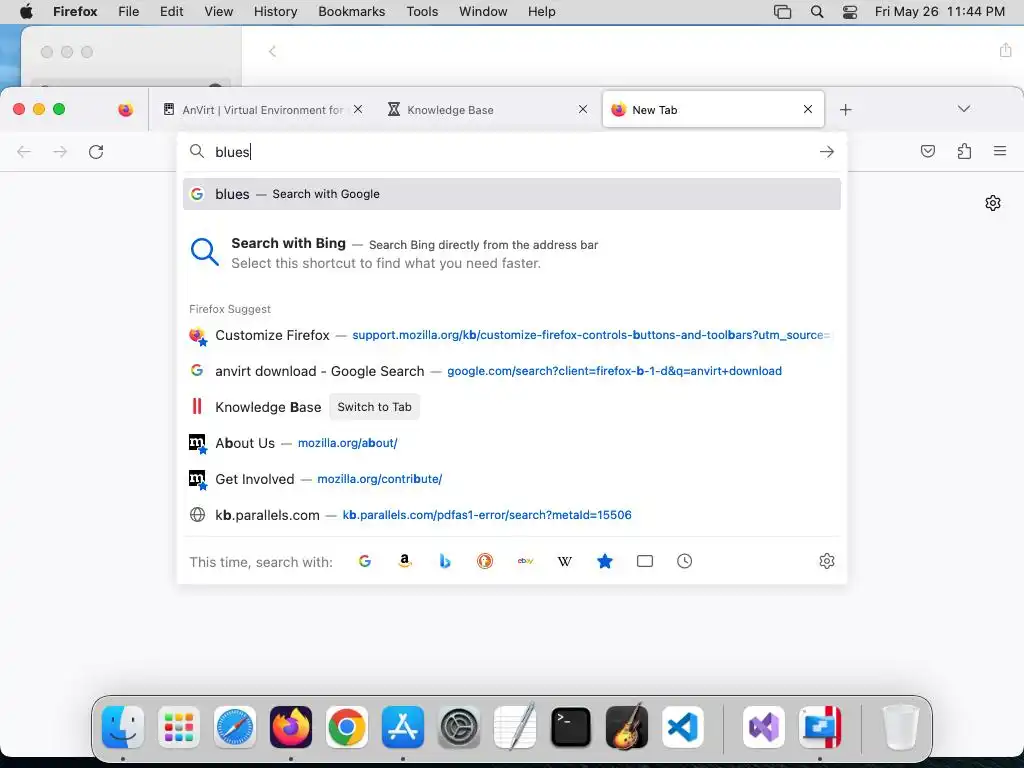Open Launchpad from the Dock
This screenshot has height=768, width=1024.
(x=179, y=727)
